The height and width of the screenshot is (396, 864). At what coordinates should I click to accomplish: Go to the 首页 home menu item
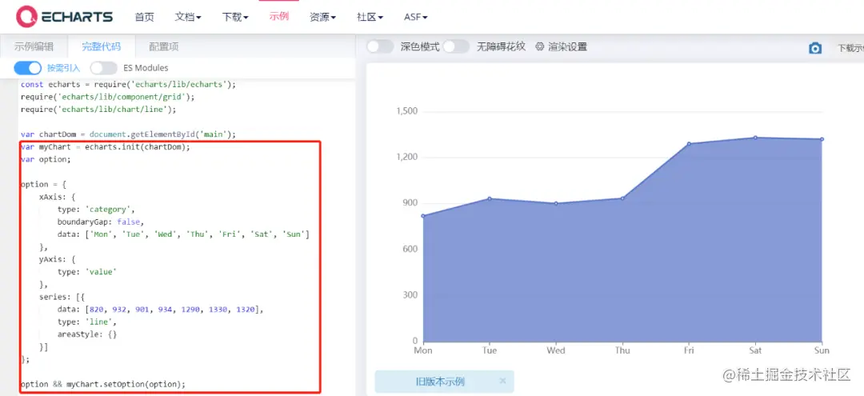click(144, 17)
